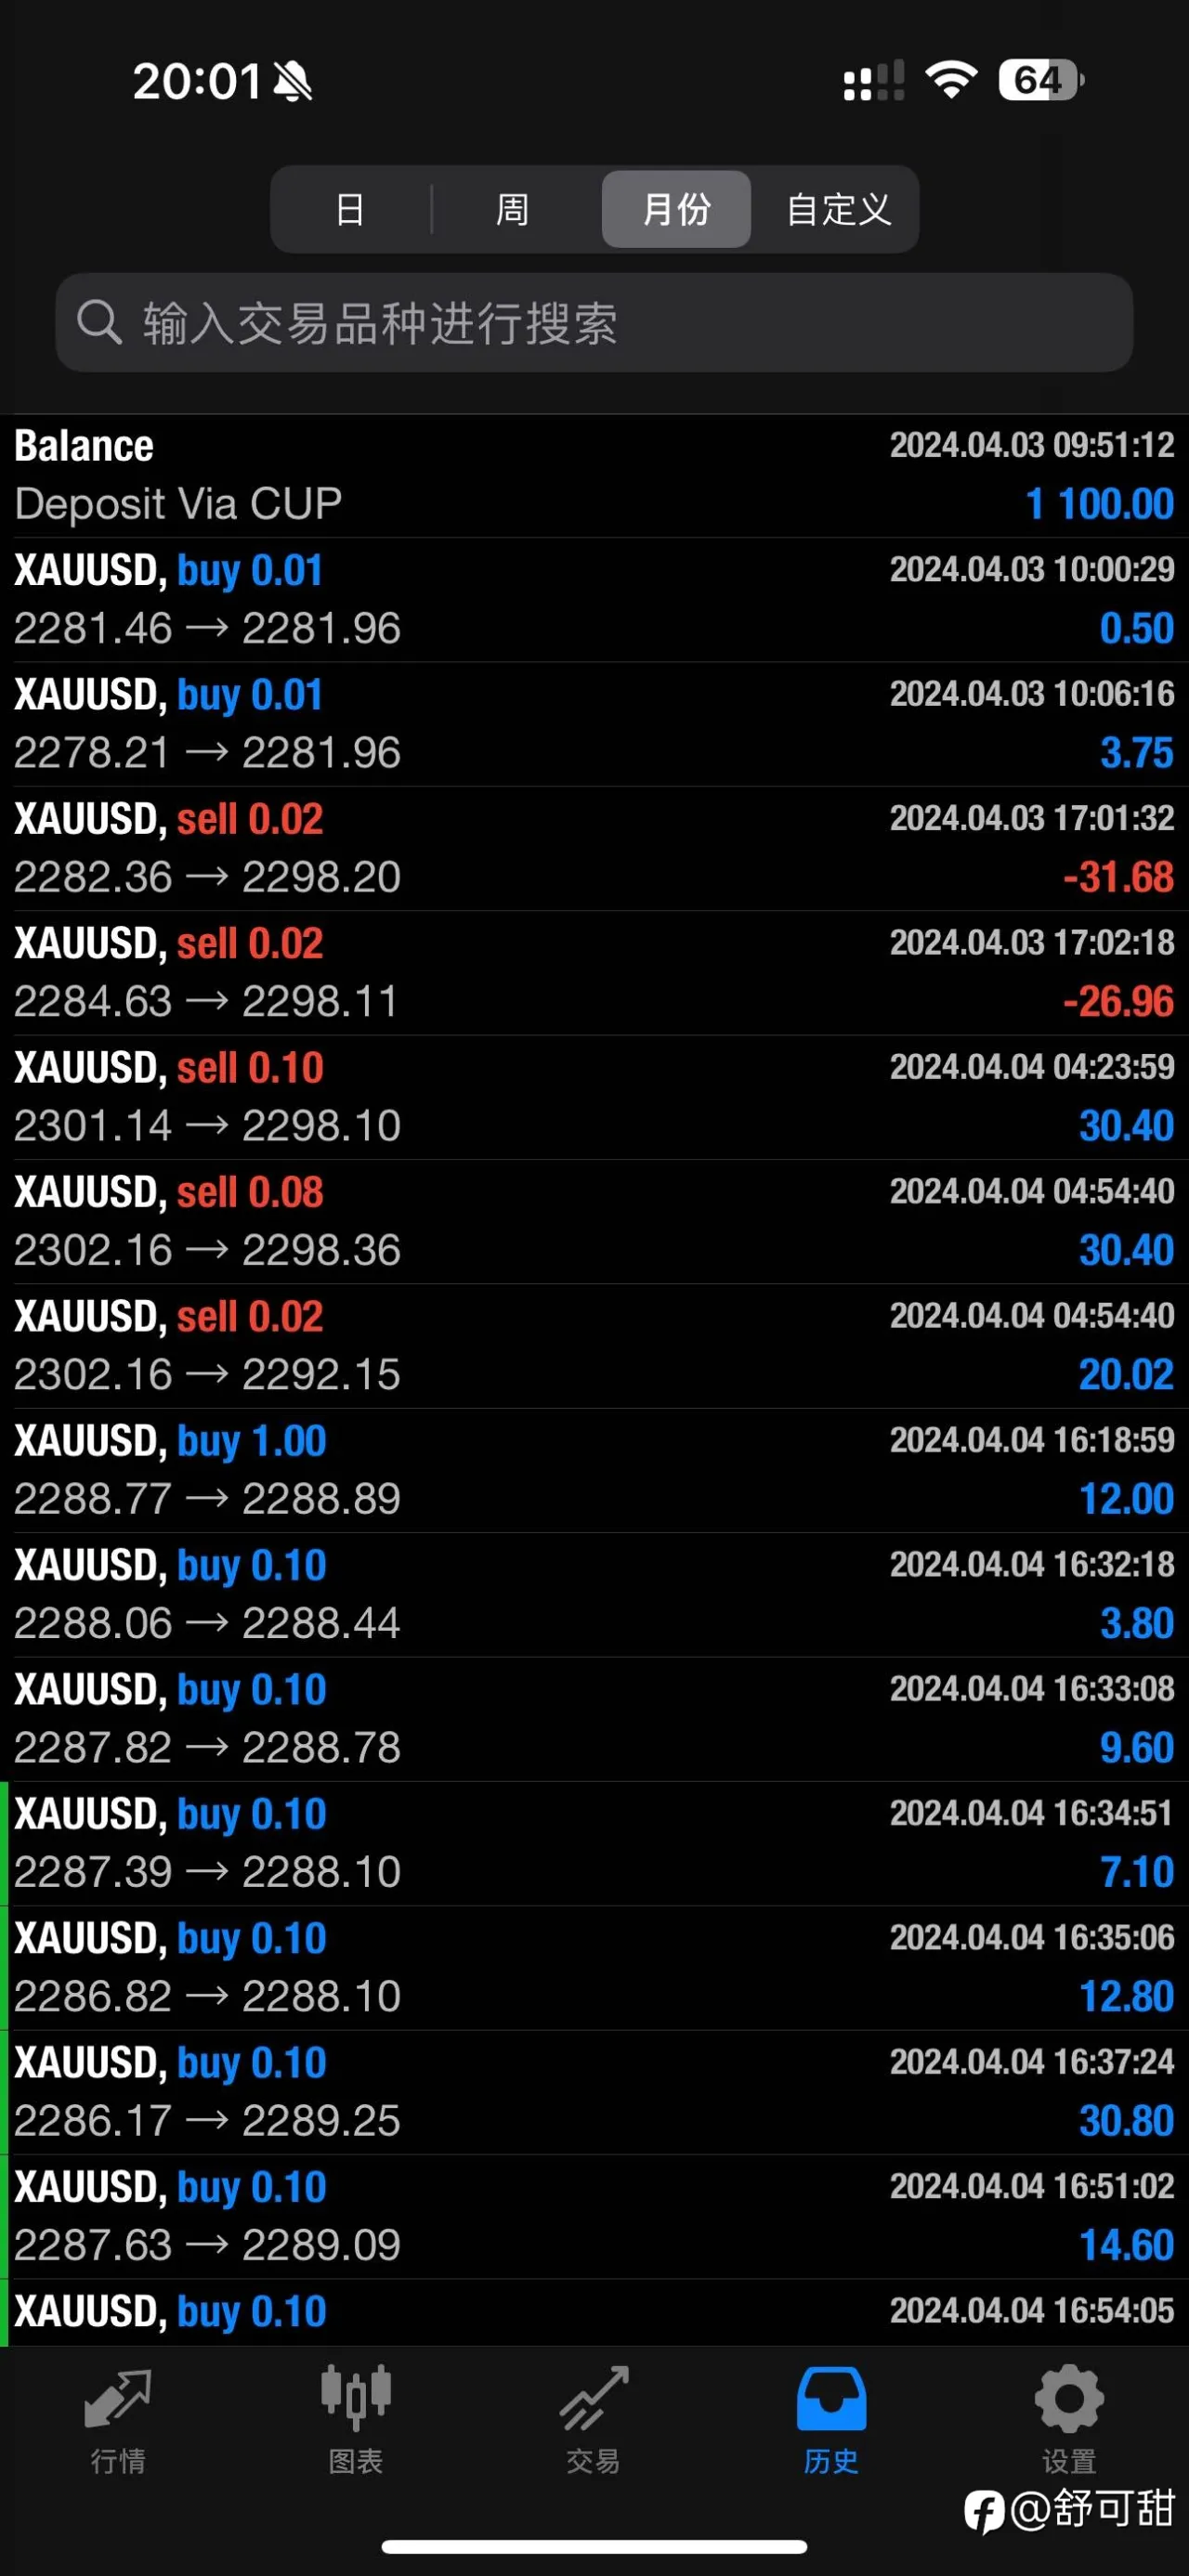1189x2576 pixels.
Task: Tap the last row dated 2024.04.04 16:54:05
Action: click(x=594, y=2312)
